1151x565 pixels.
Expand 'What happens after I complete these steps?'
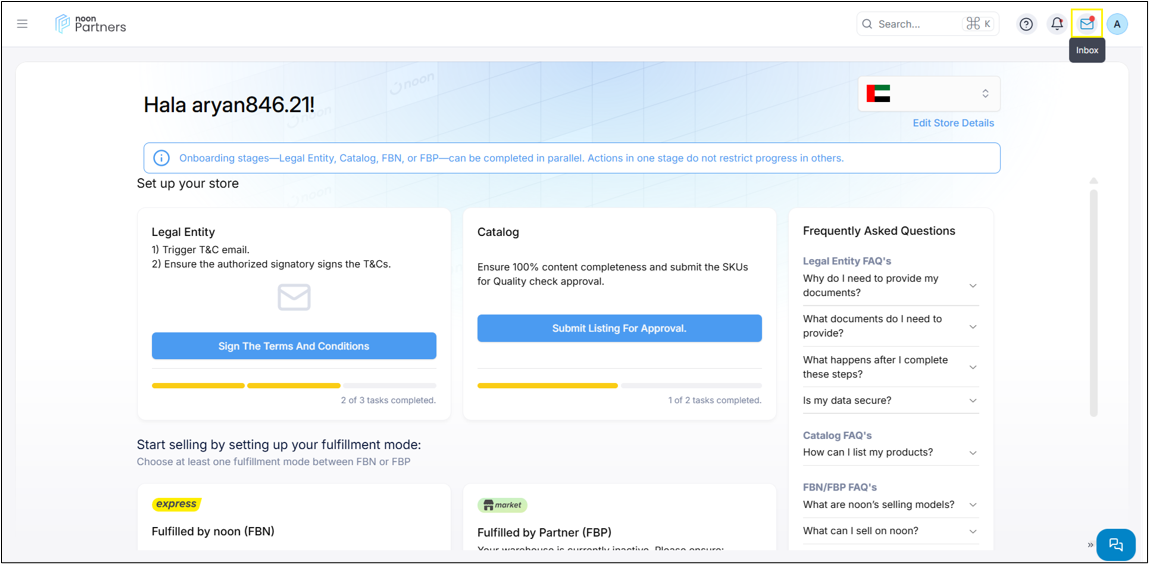click(890, 367)
